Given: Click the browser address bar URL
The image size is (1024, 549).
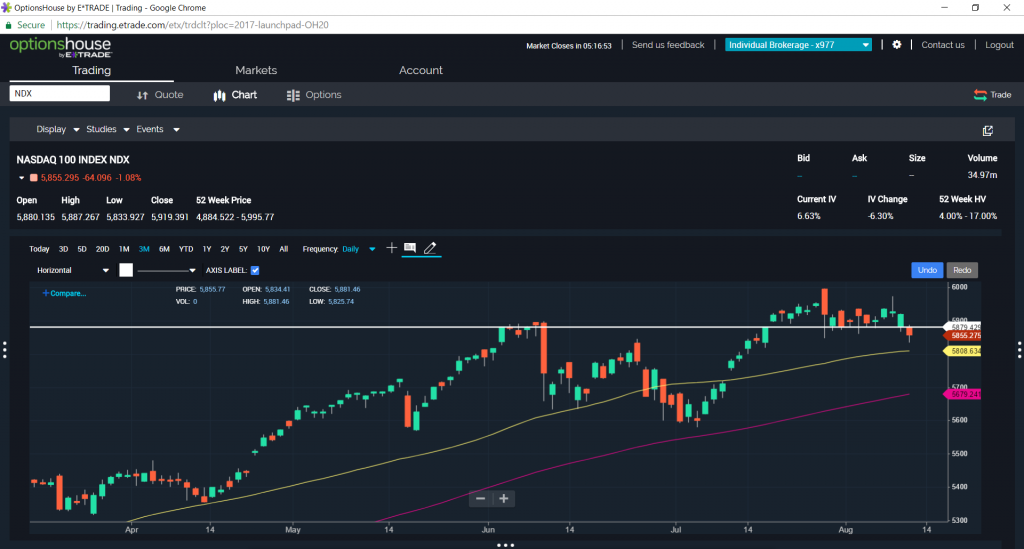Looking at the screenshot, I should coord(193,25).
